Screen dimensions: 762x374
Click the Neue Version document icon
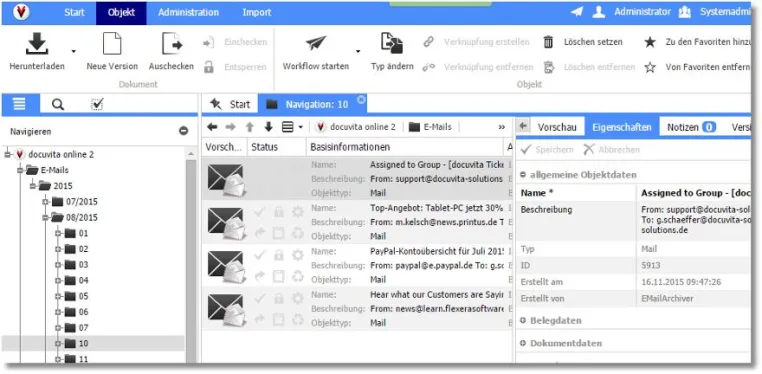coord(112,44)
